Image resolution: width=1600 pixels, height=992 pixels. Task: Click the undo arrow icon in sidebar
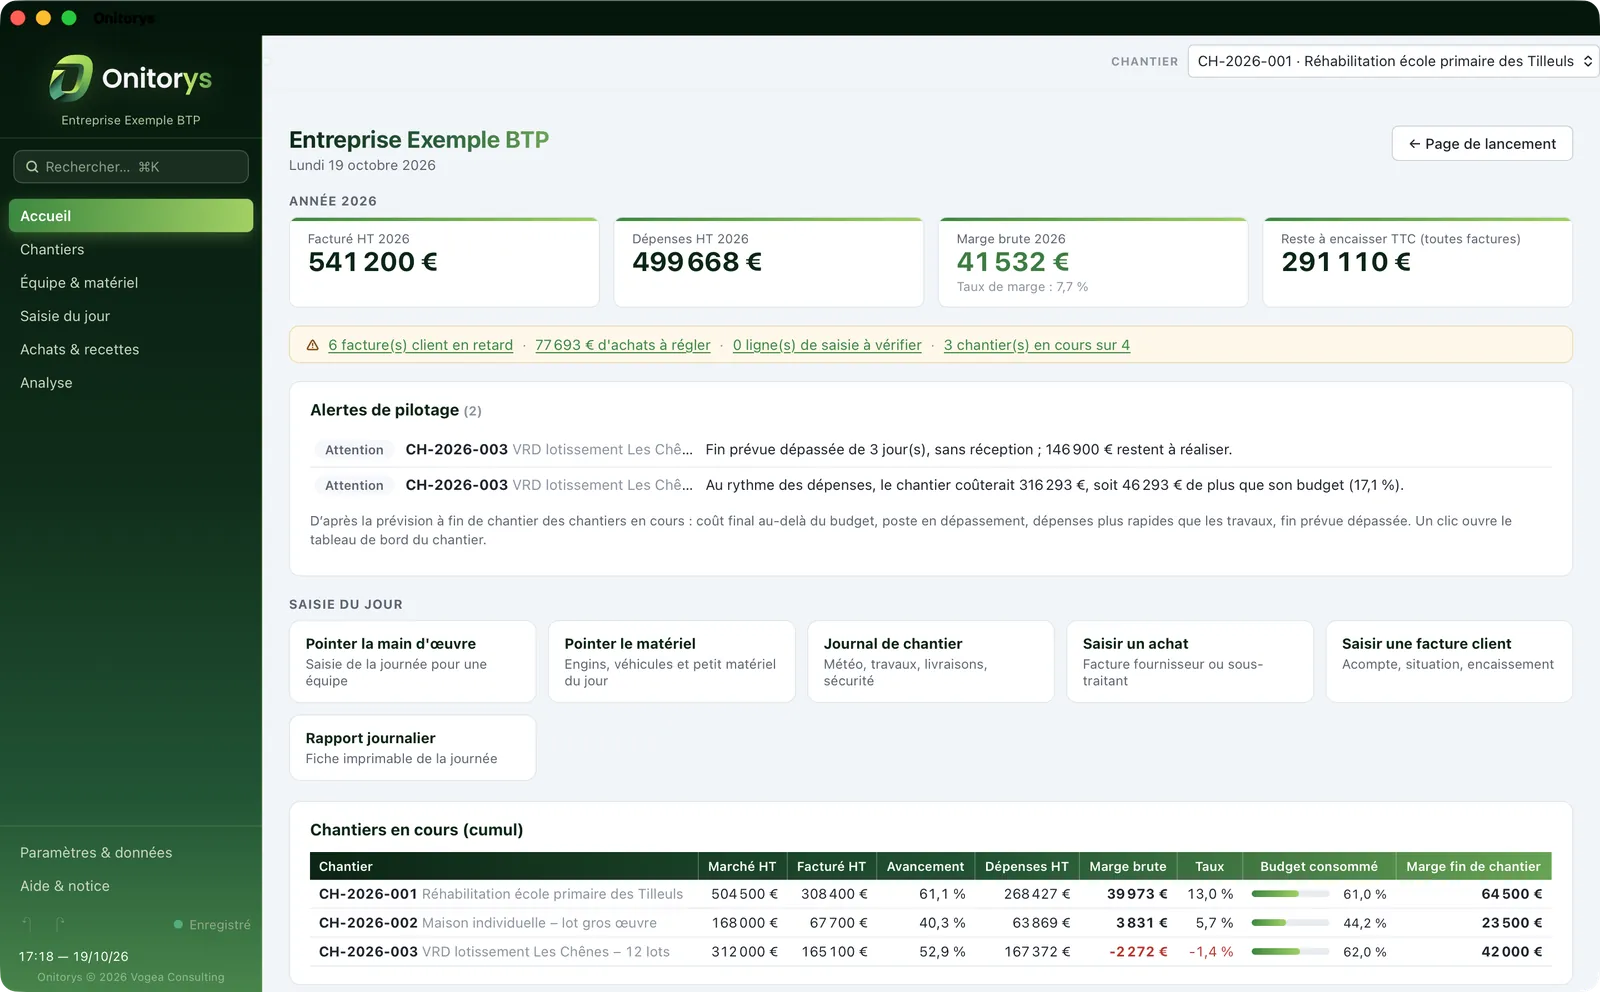pos(27,924)
